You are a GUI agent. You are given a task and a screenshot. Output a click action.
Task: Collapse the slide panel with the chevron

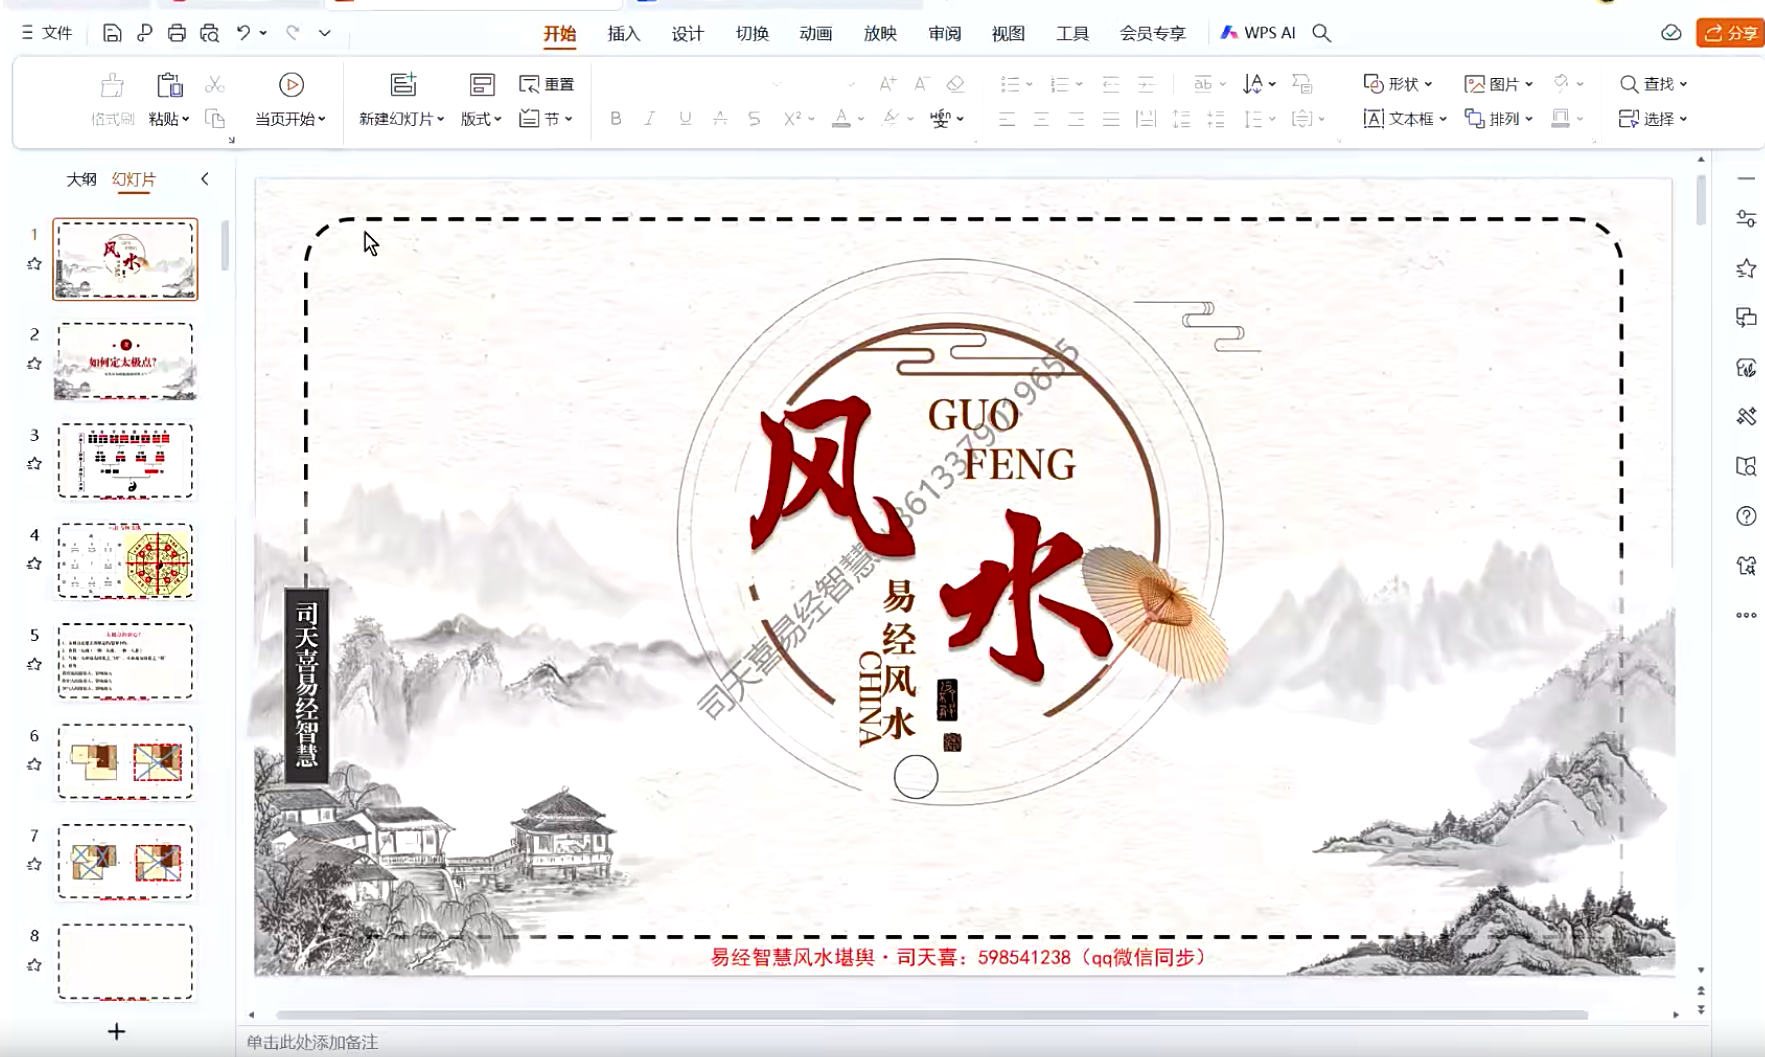pyautogui.click(x=205, y=179)
